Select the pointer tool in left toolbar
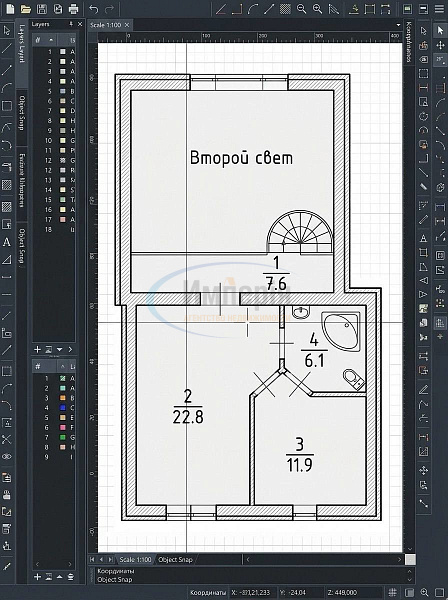 coord(7,31)
